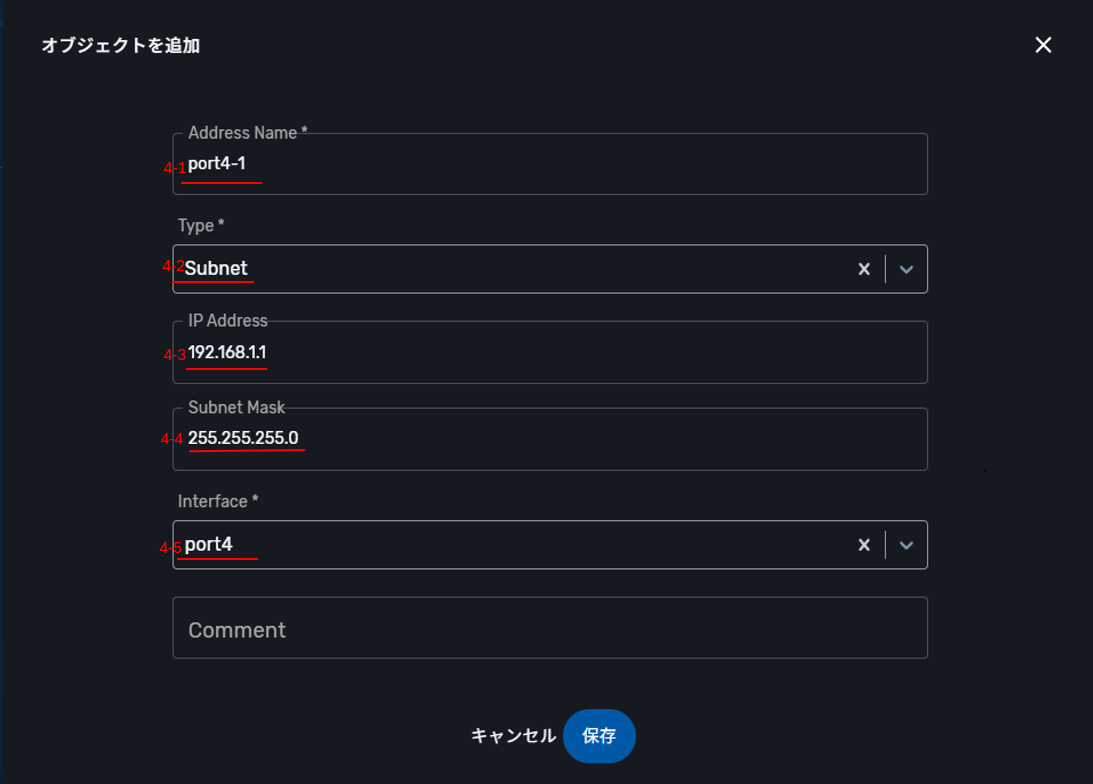Clear the Interface selection (port4)
Image resolution: width=1093 pixels, height=784 pixels.
(864, 545)
